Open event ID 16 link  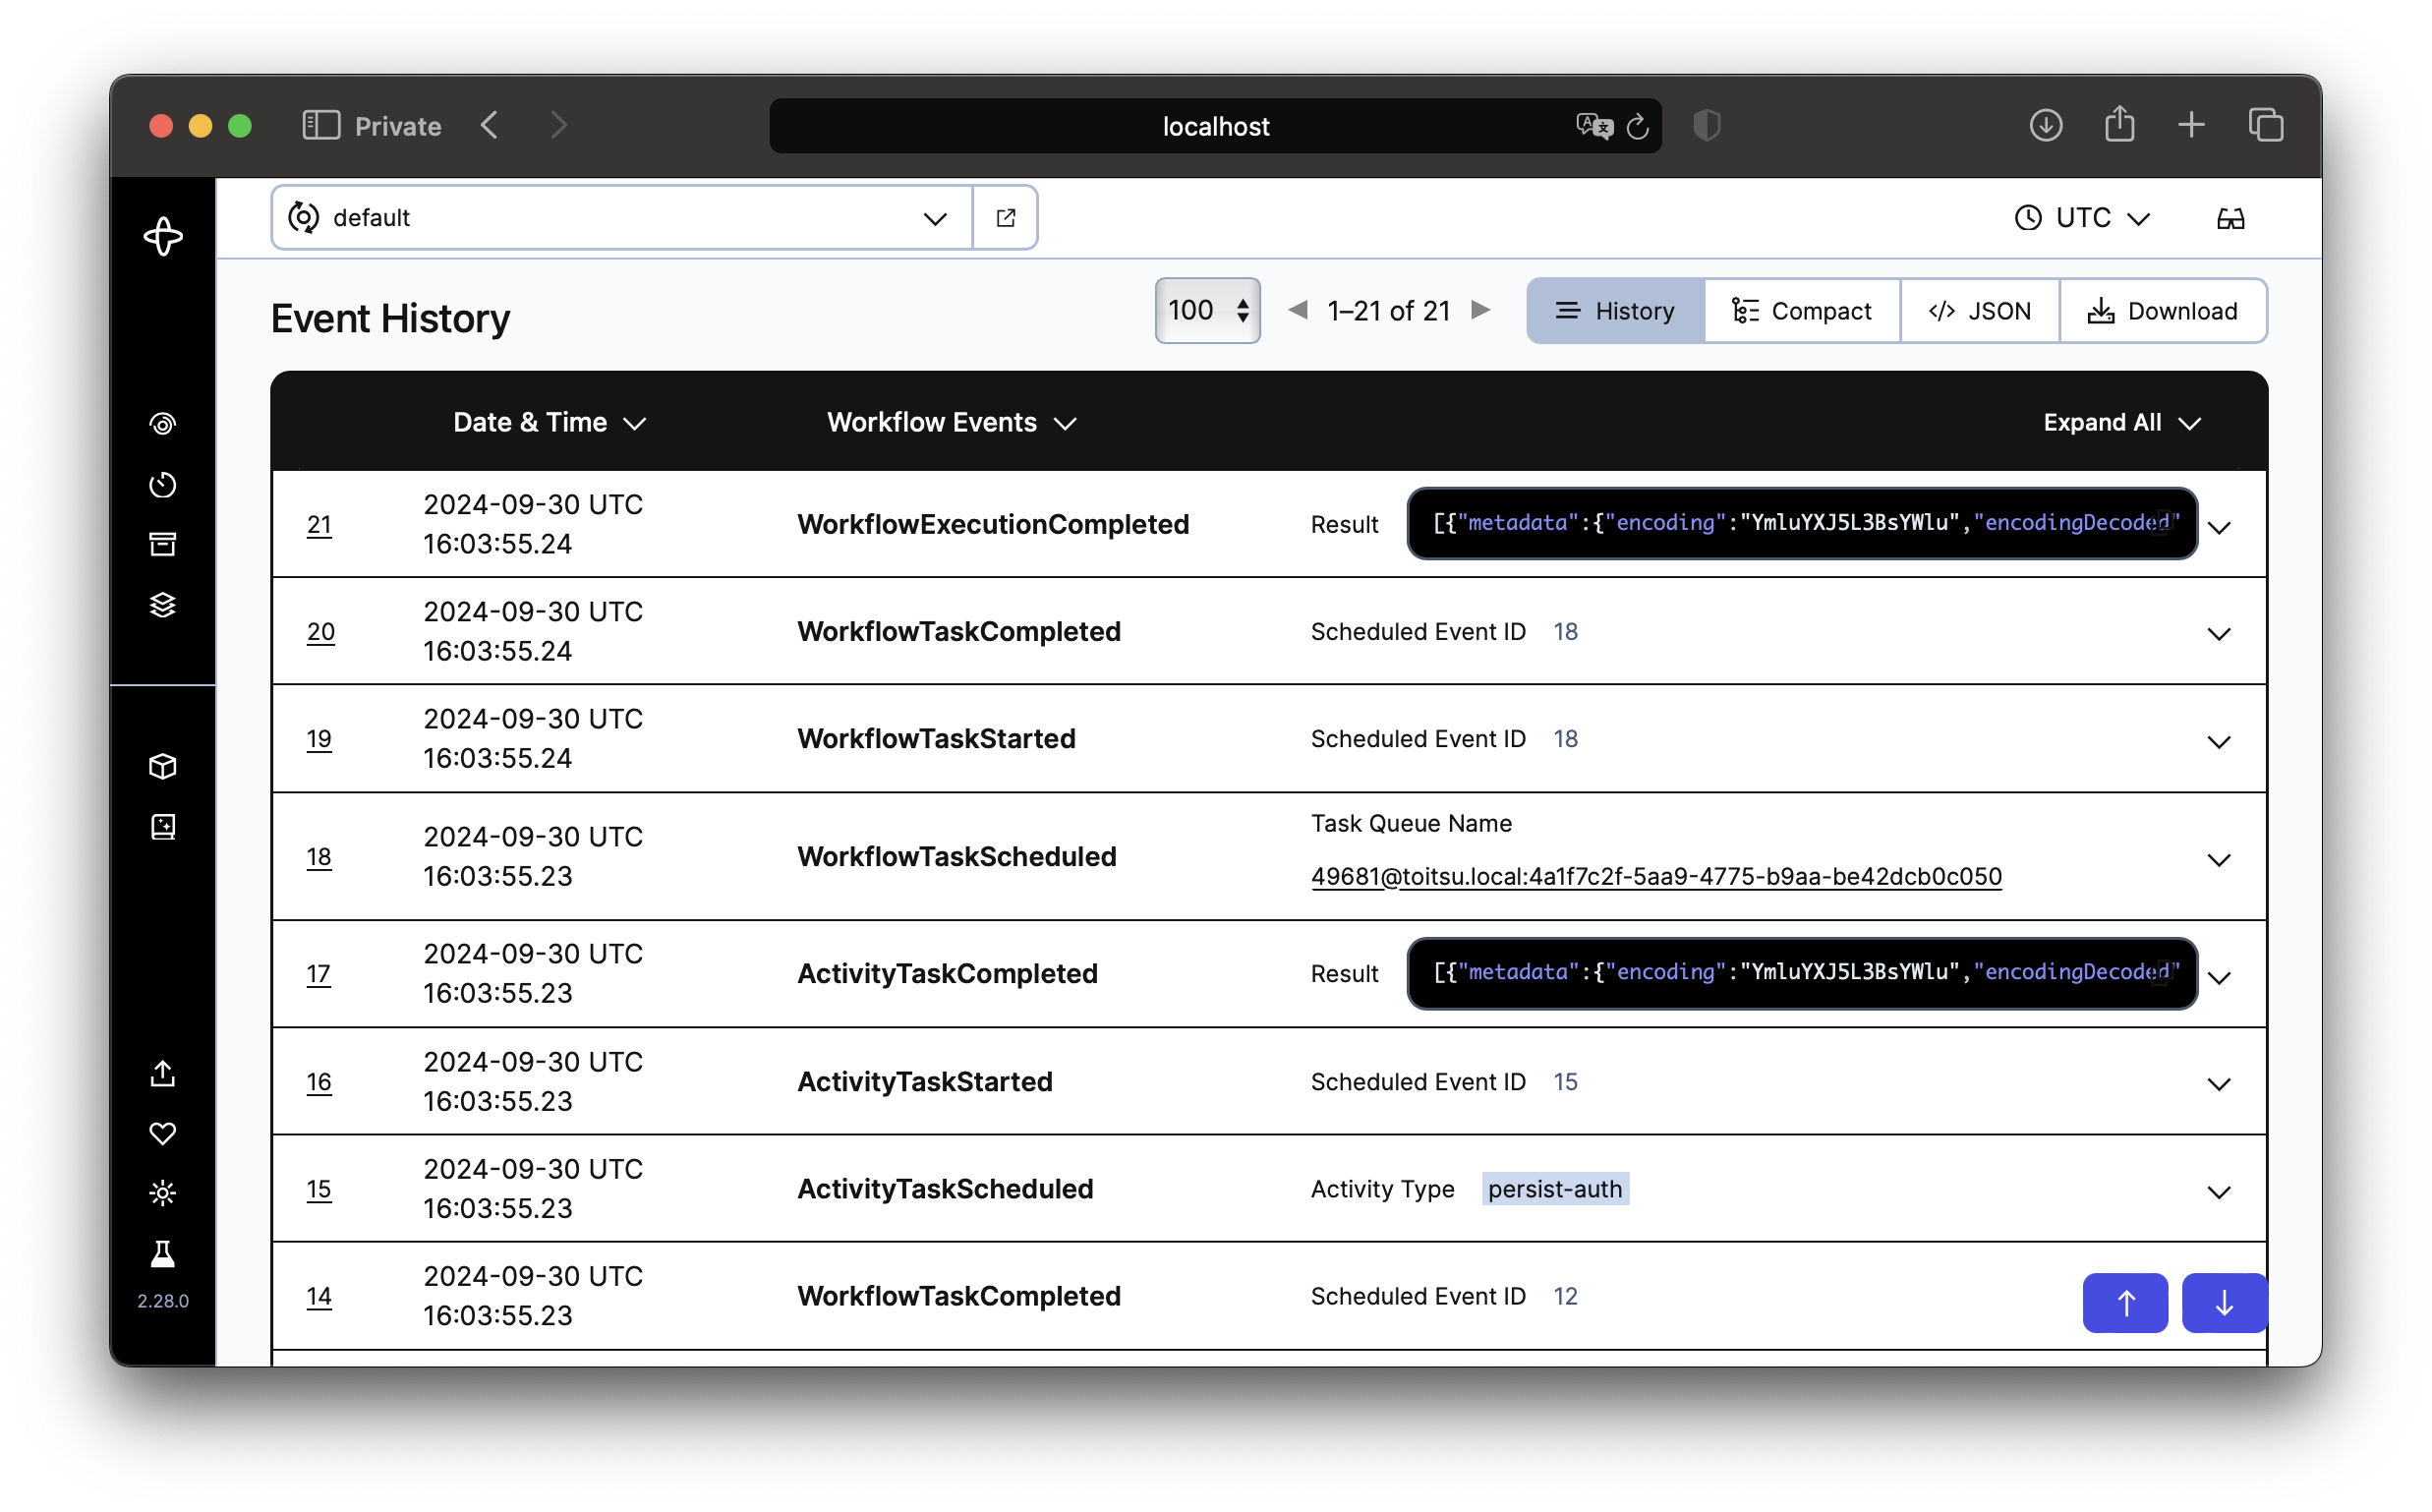pyautogui.click(x=320, y=1083)
